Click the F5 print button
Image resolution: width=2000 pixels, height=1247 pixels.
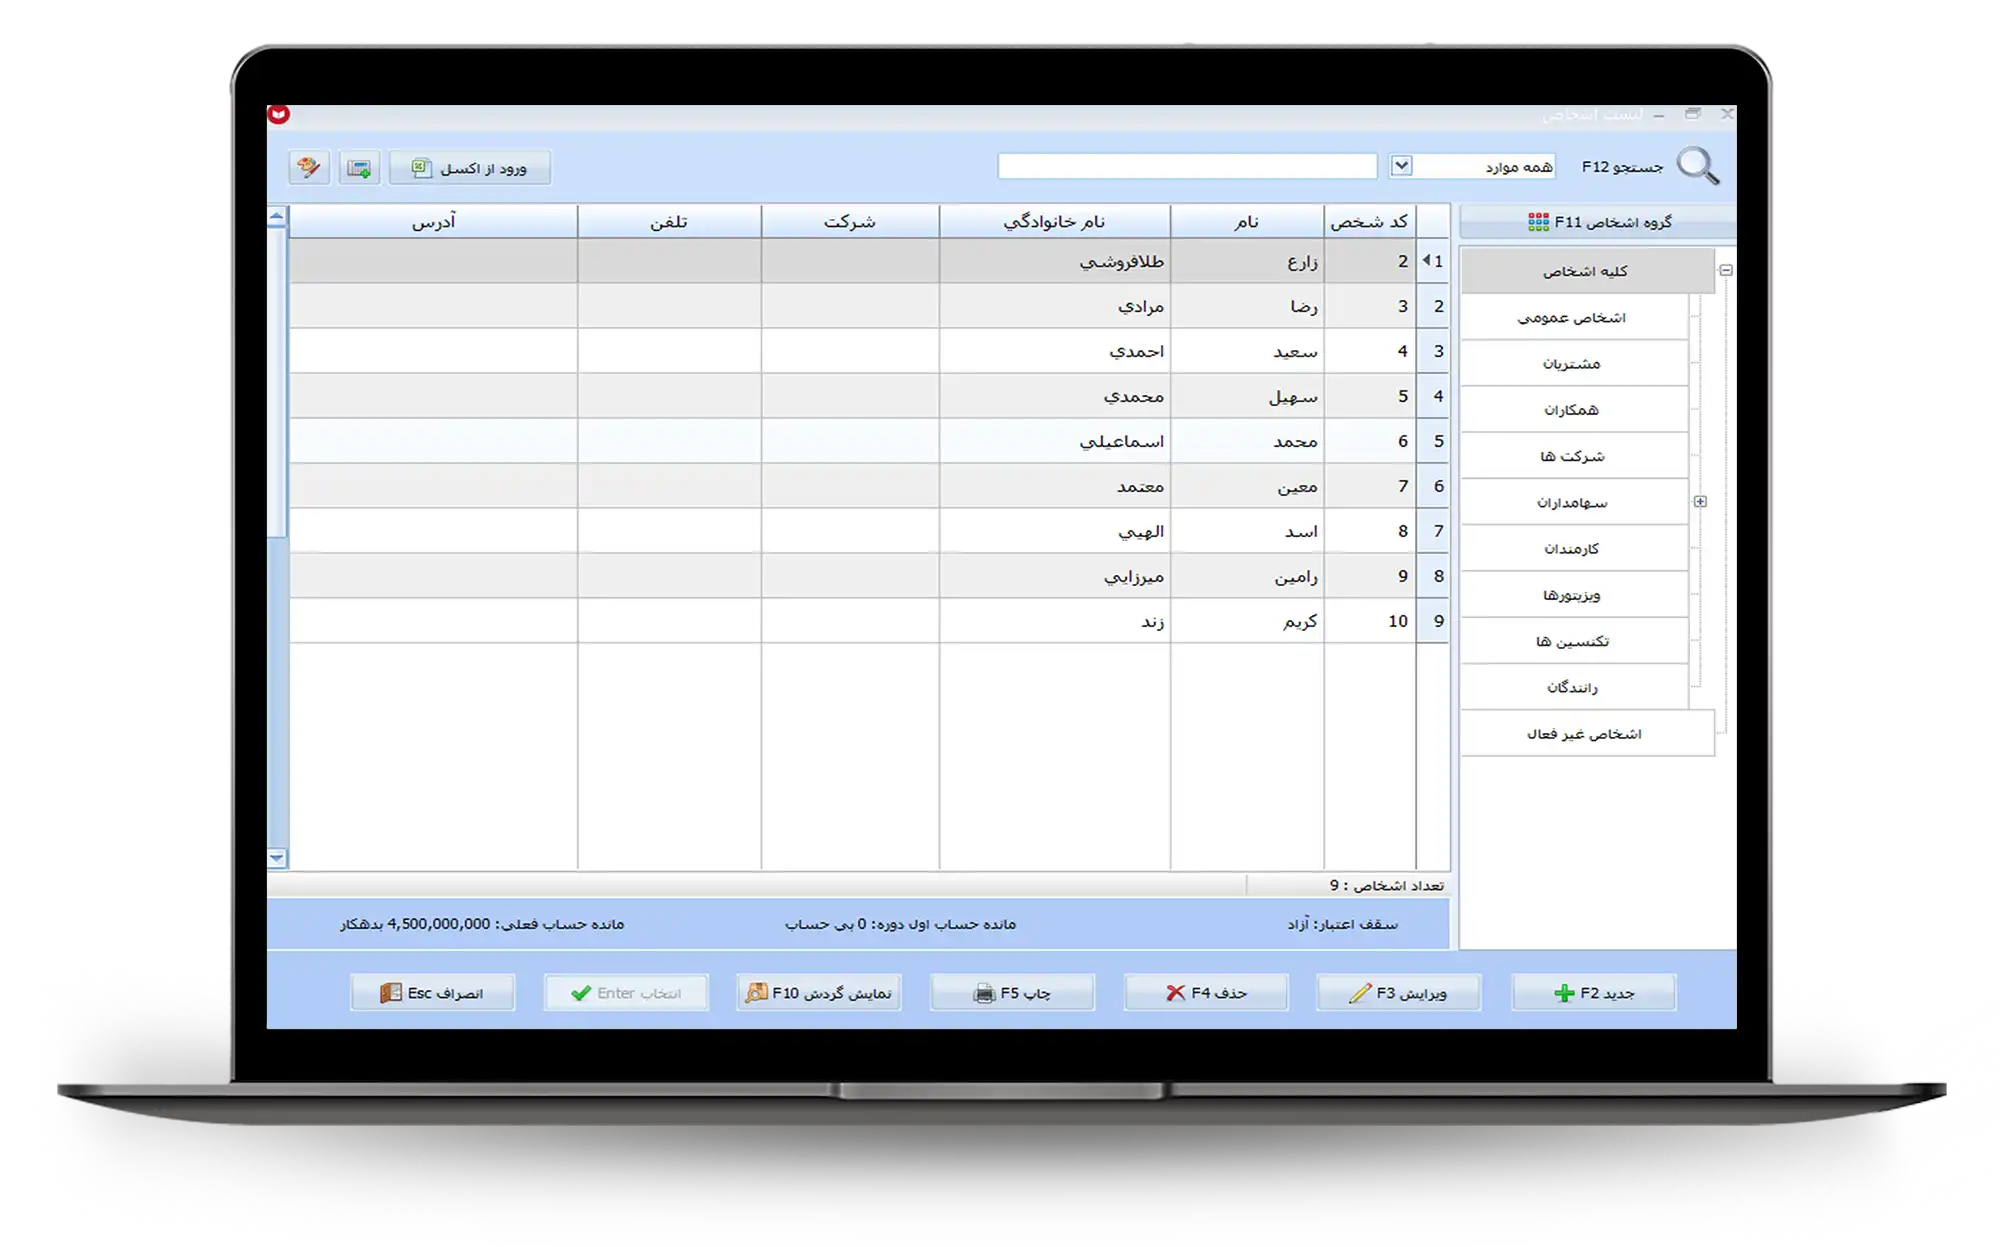click(1012, 993)
